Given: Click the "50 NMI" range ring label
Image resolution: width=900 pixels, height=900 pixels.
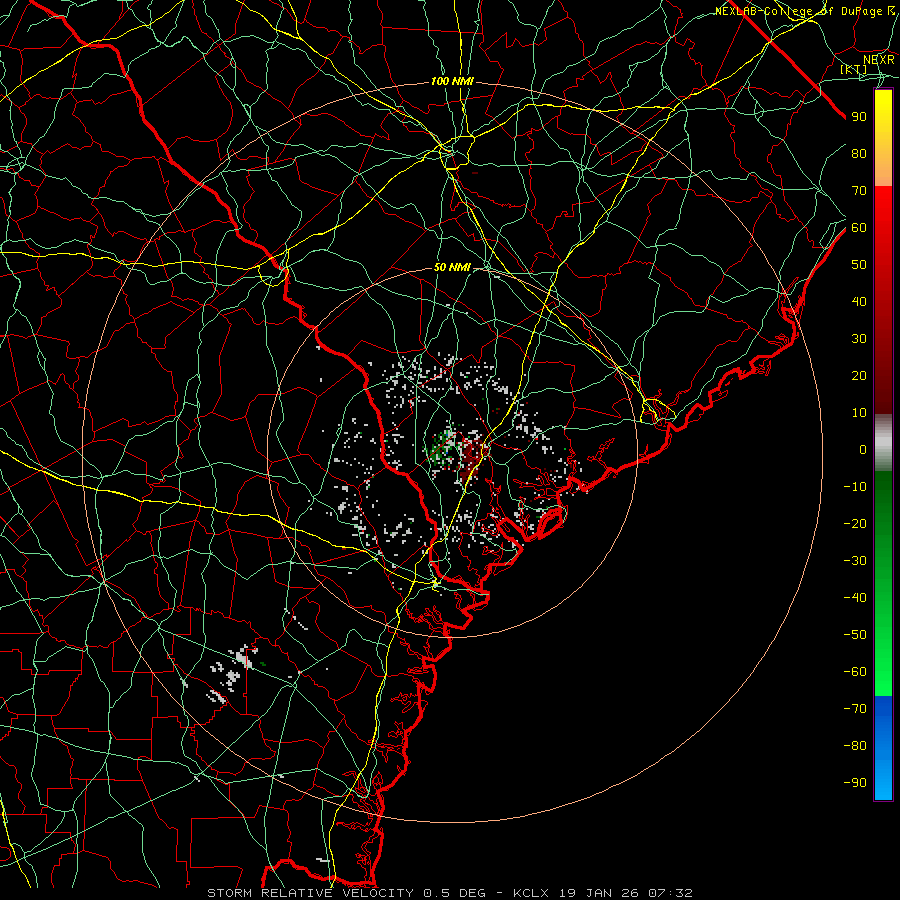Looking at the screenshot, I should pyautogui.click(x=452, y=267).
